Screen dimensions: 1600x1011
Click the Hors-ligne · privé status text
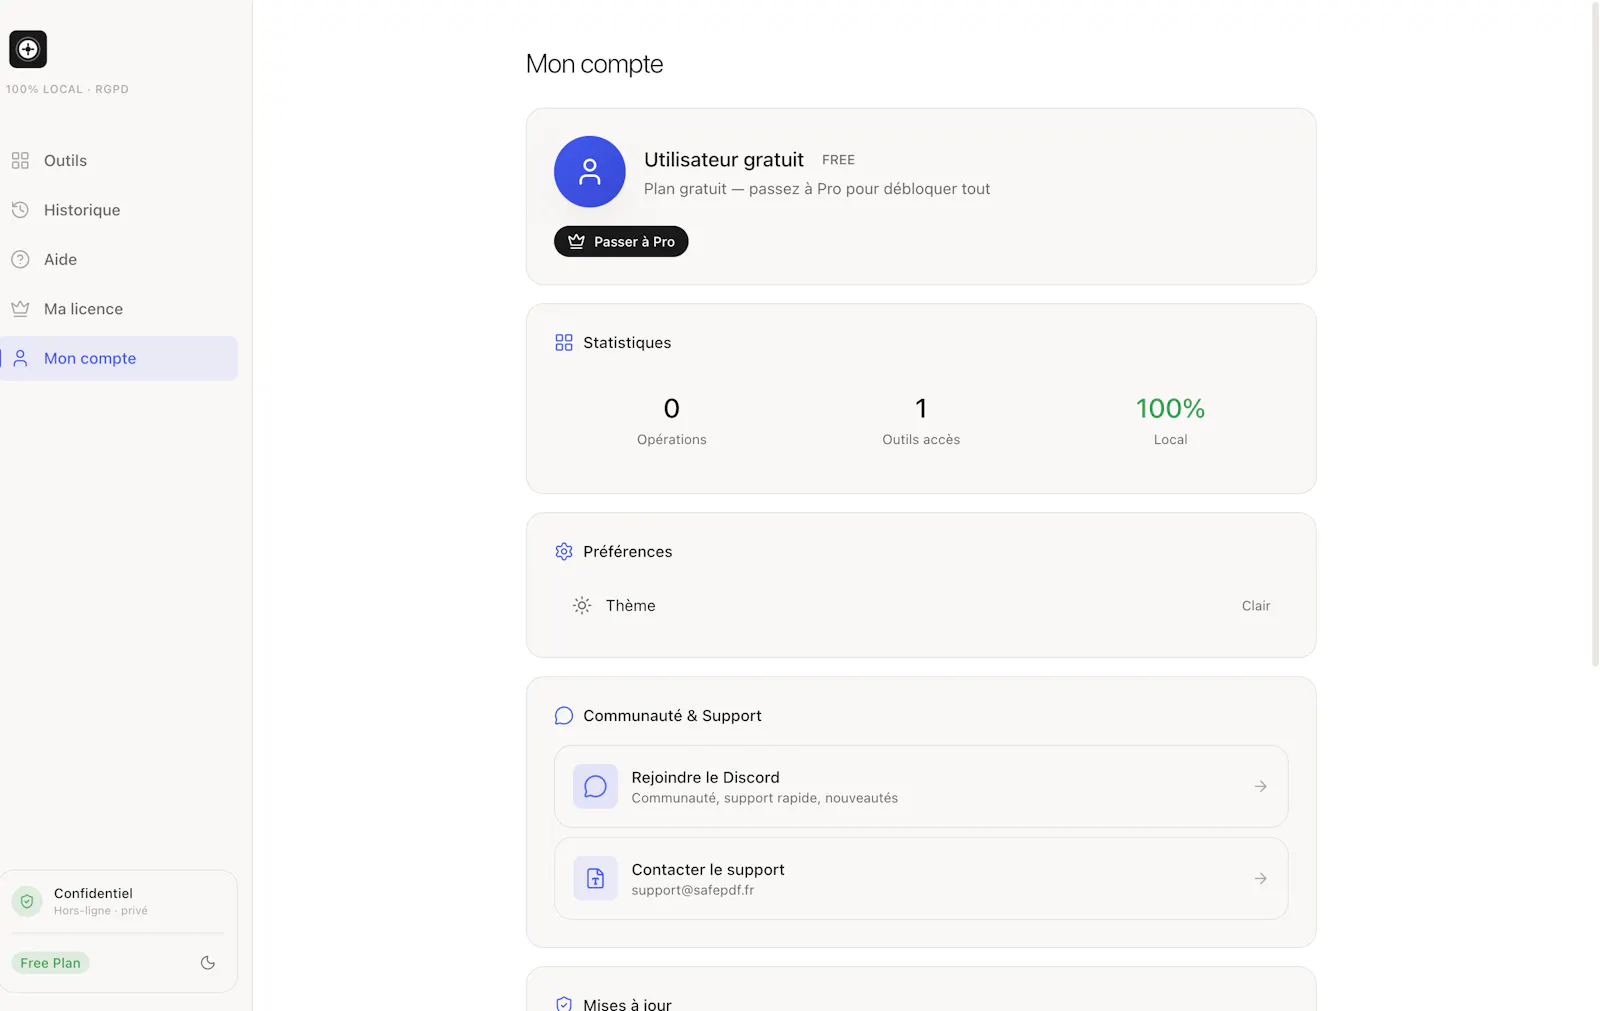point(101,911)
